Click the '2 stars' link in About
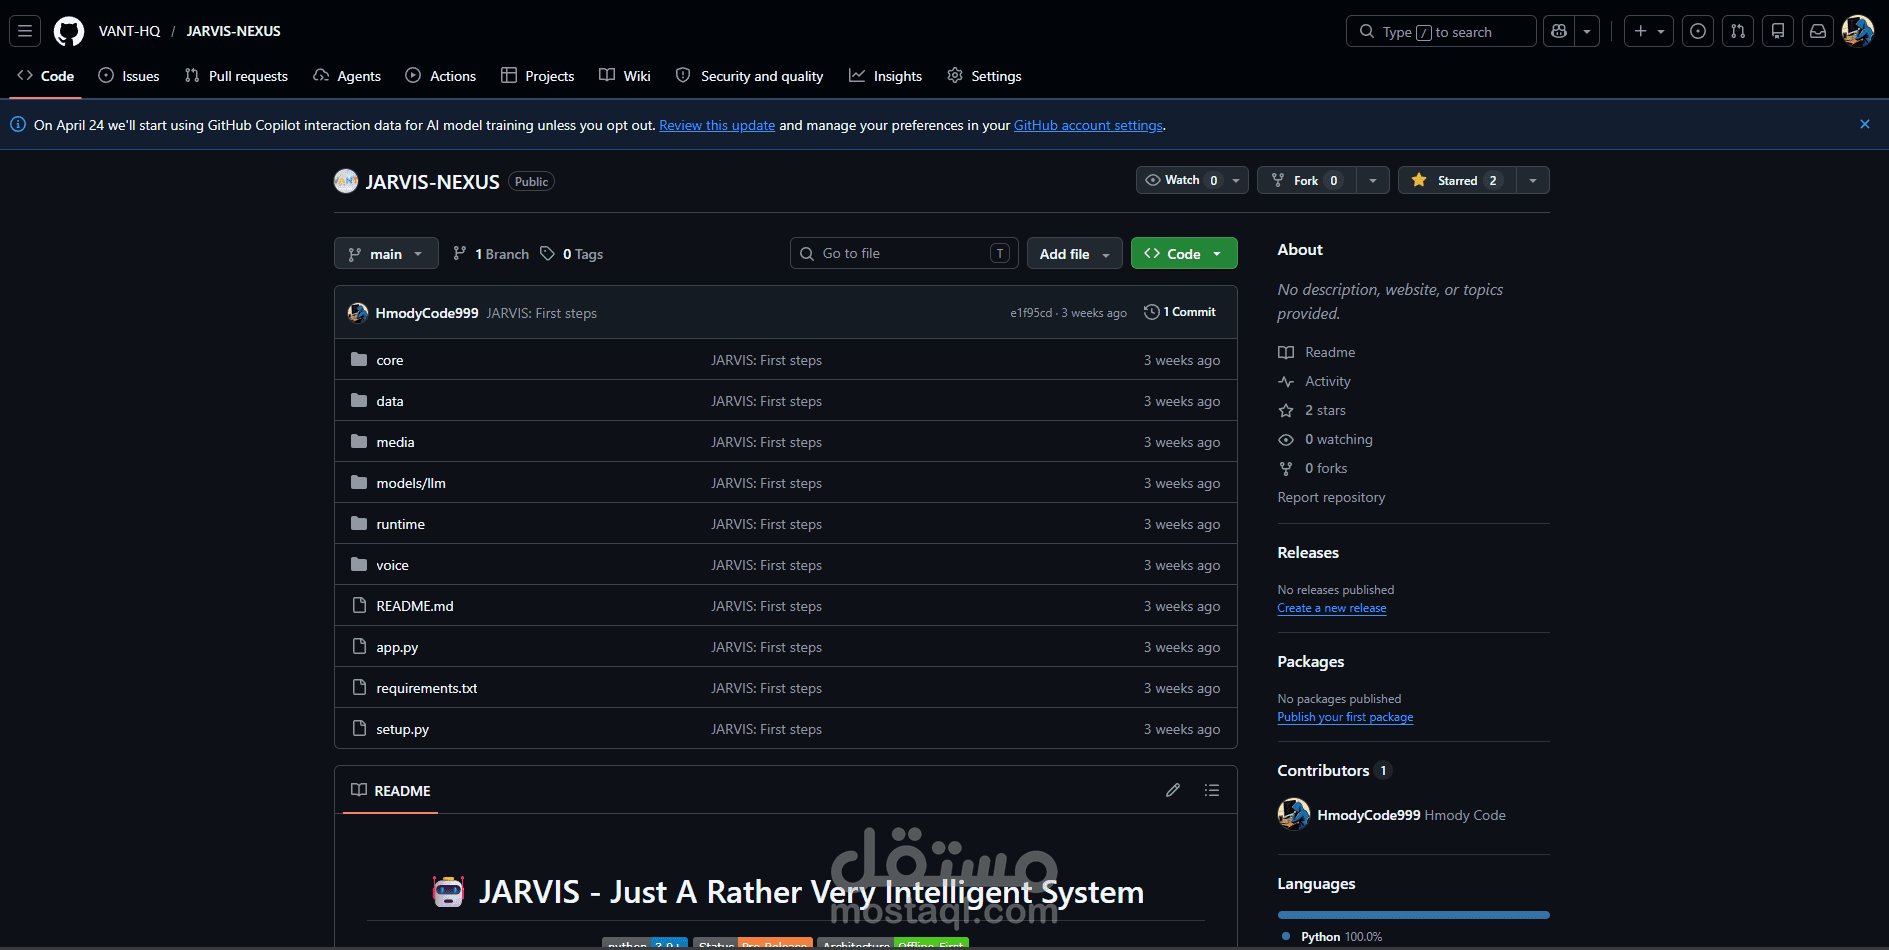This screenshot has width=1889, height=950. click(x=1325, y=410)
